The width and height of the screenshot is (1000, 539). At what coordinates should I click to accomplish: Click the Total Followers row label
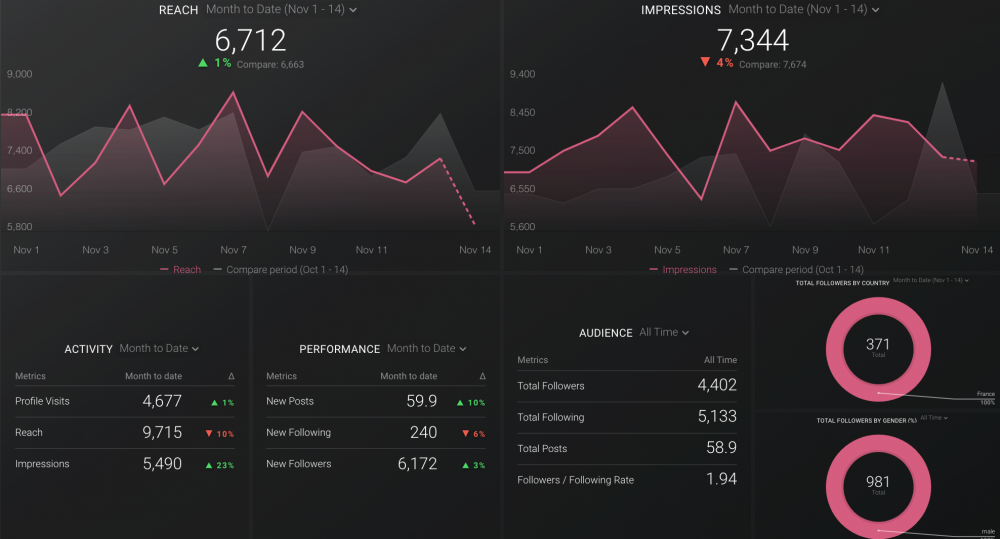click(x=550, y=386)
